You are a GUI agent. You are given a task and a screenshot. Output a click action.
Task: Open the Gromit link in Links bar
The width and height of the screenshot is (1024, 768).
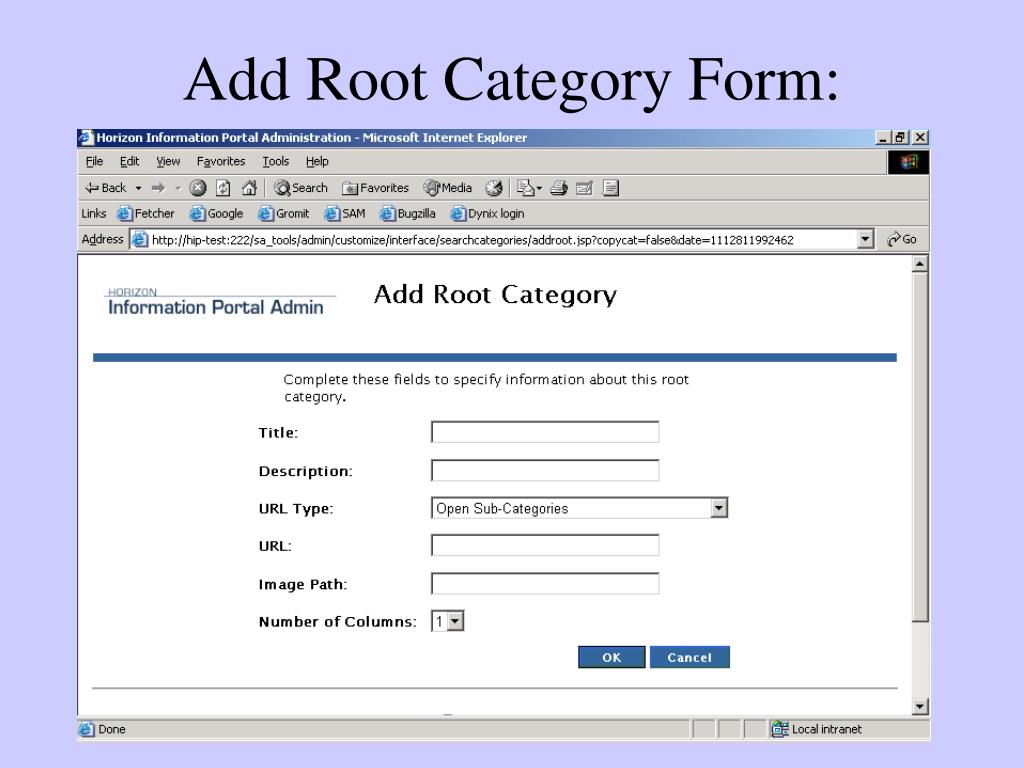coord(283,214)
